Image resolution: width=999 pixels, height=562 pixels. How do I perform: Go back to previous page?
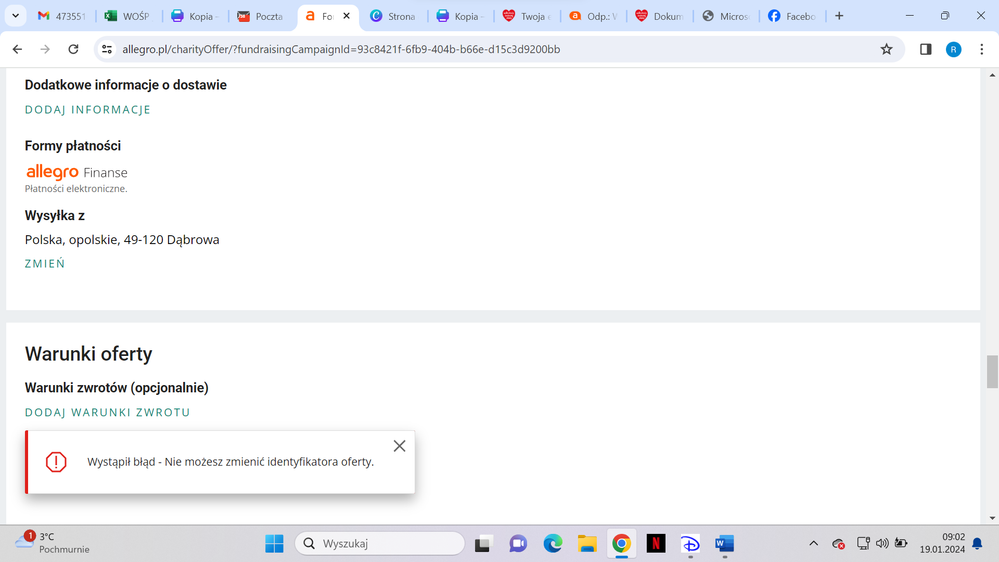click(x=17, y=49)
